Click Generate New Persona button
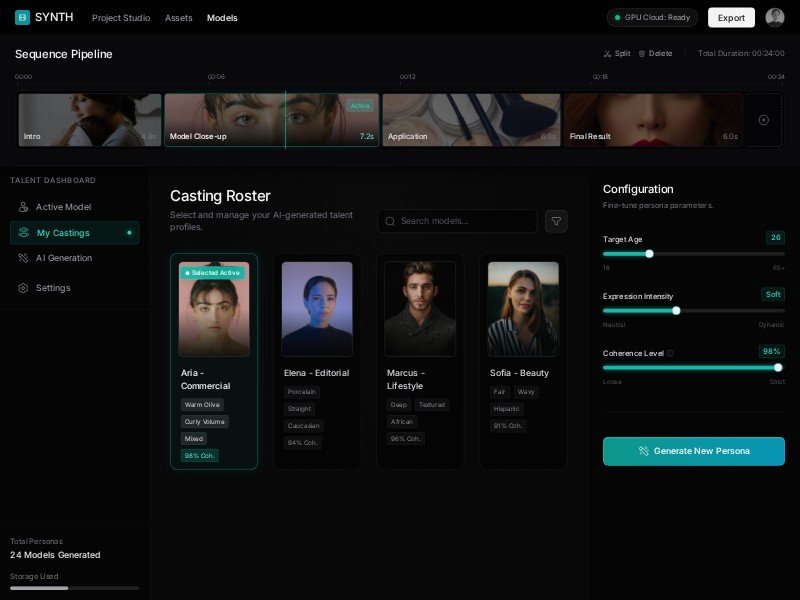Viewport: 800px width, 600px height. pos(693,451)
